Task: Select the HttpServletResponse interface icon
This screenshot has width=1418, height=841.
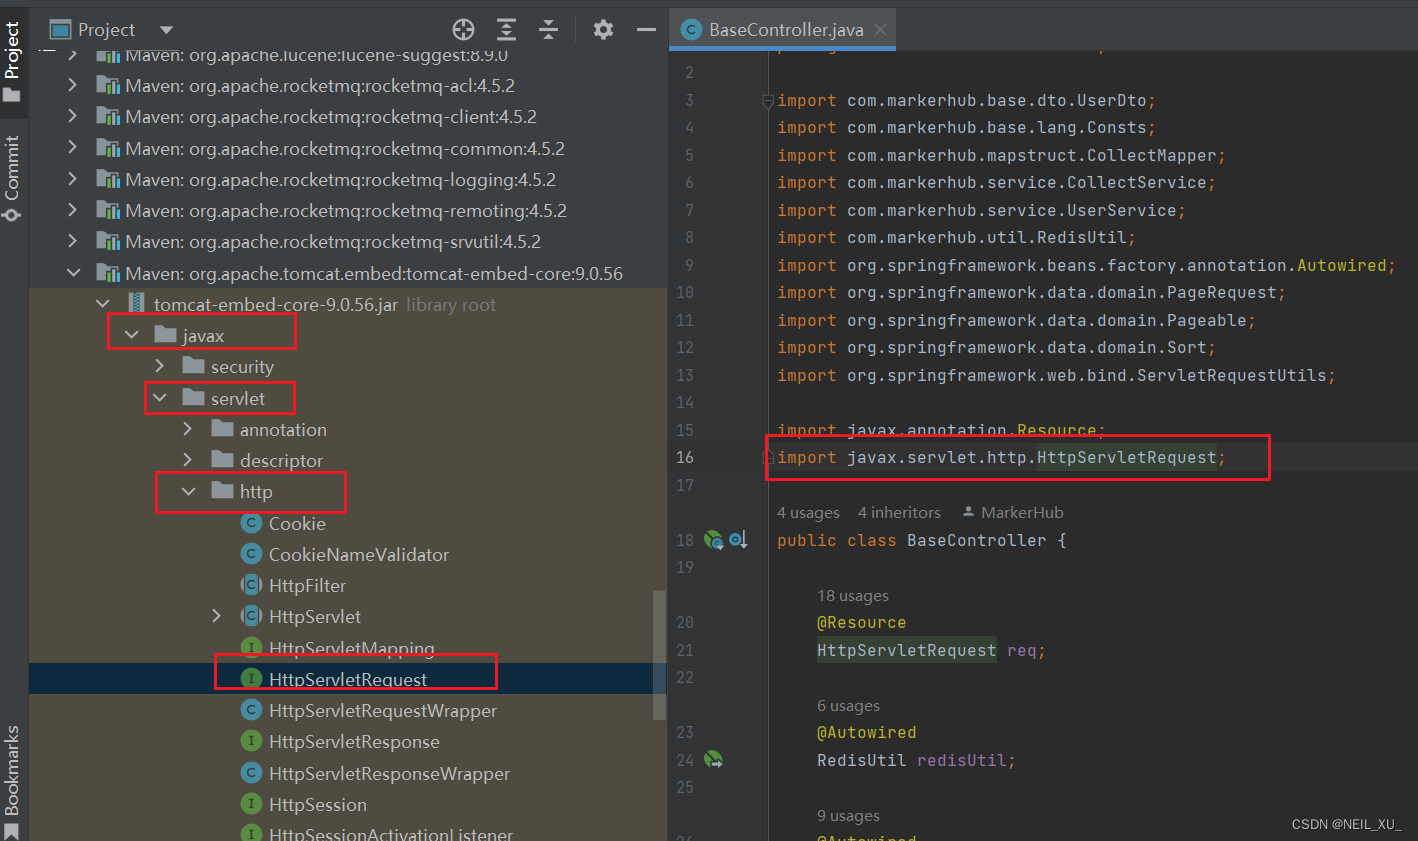Action: pos(252,741)
